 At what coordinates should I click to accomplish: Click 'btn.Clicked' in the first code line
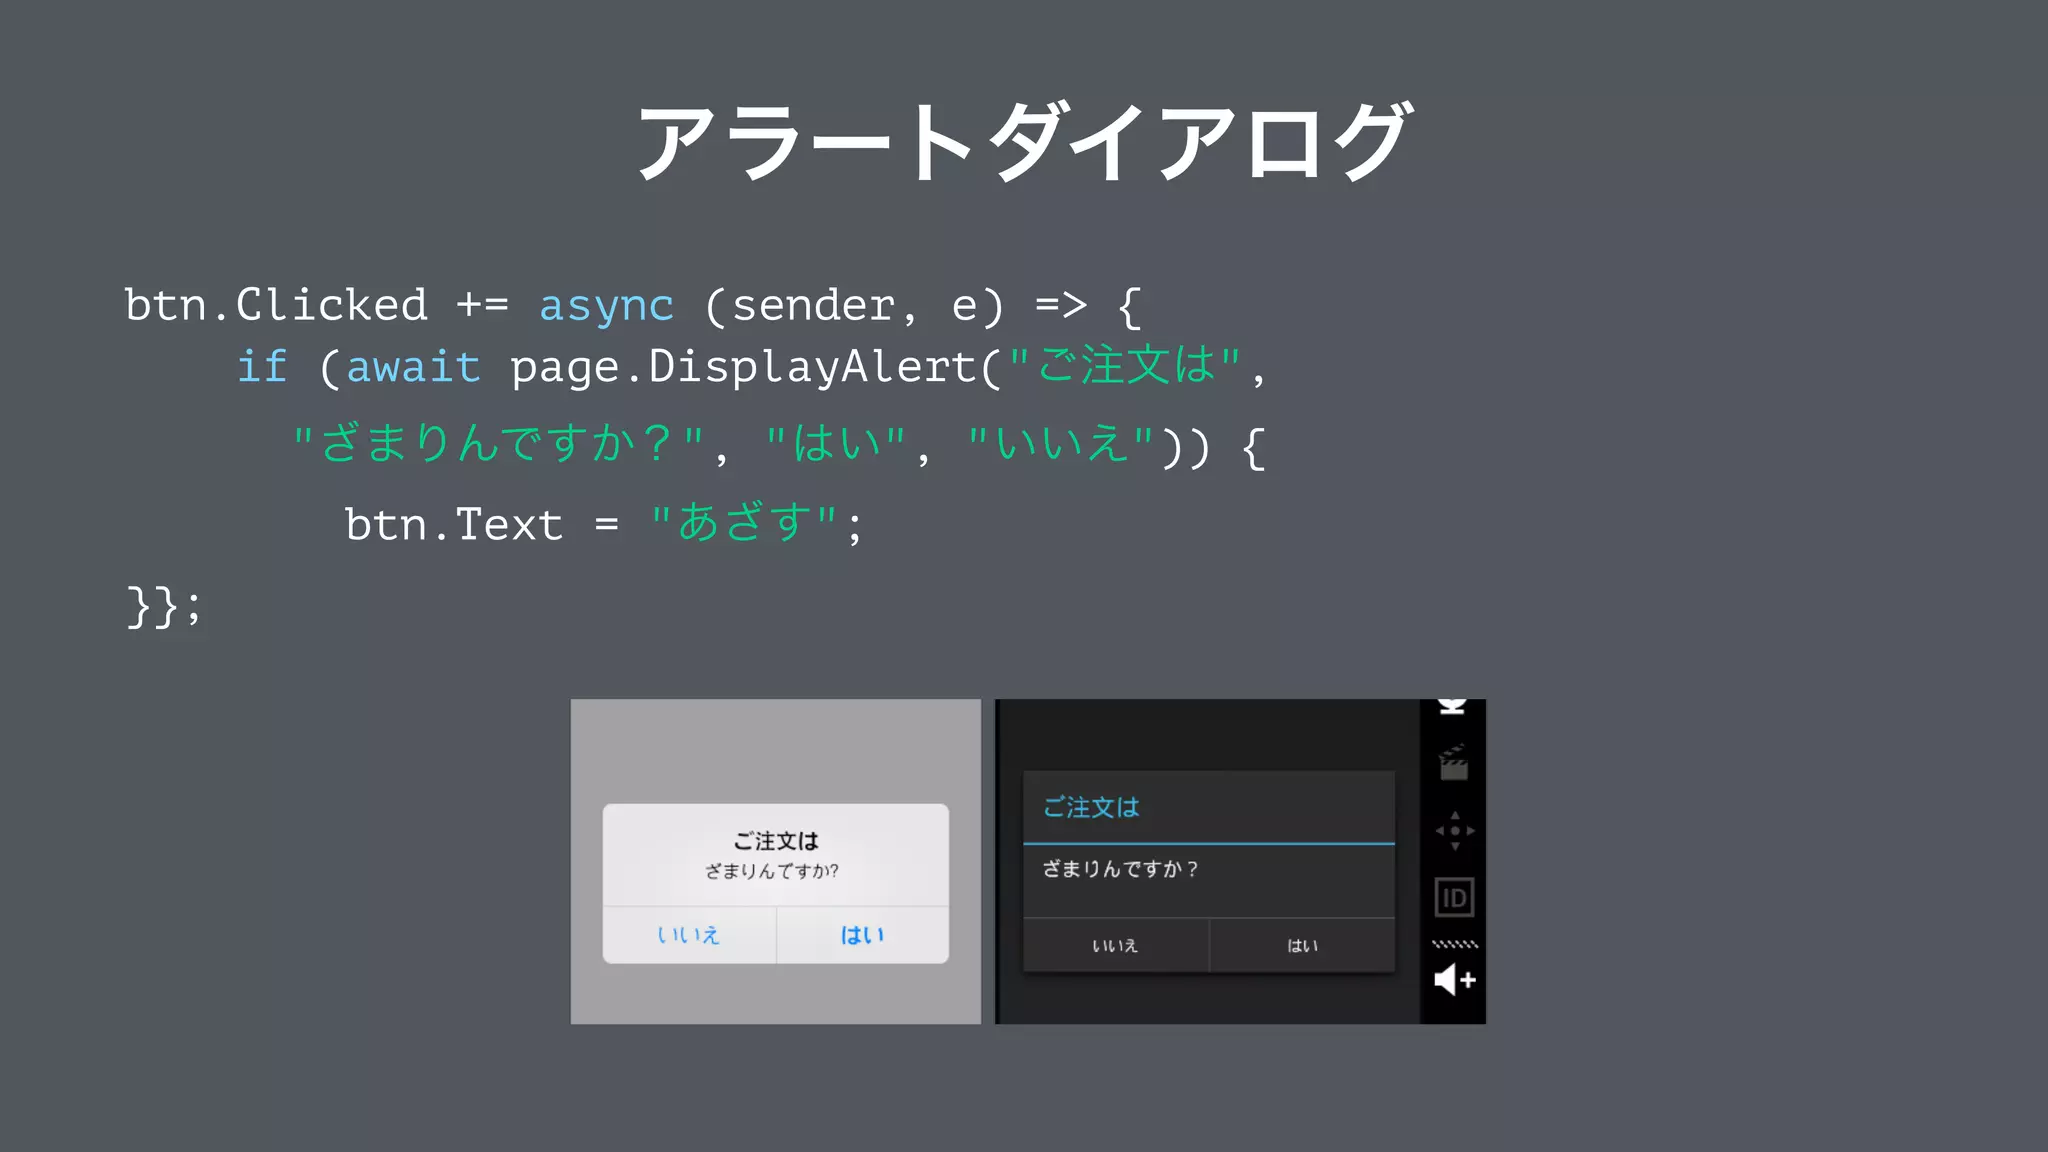[x=276, y=305]
